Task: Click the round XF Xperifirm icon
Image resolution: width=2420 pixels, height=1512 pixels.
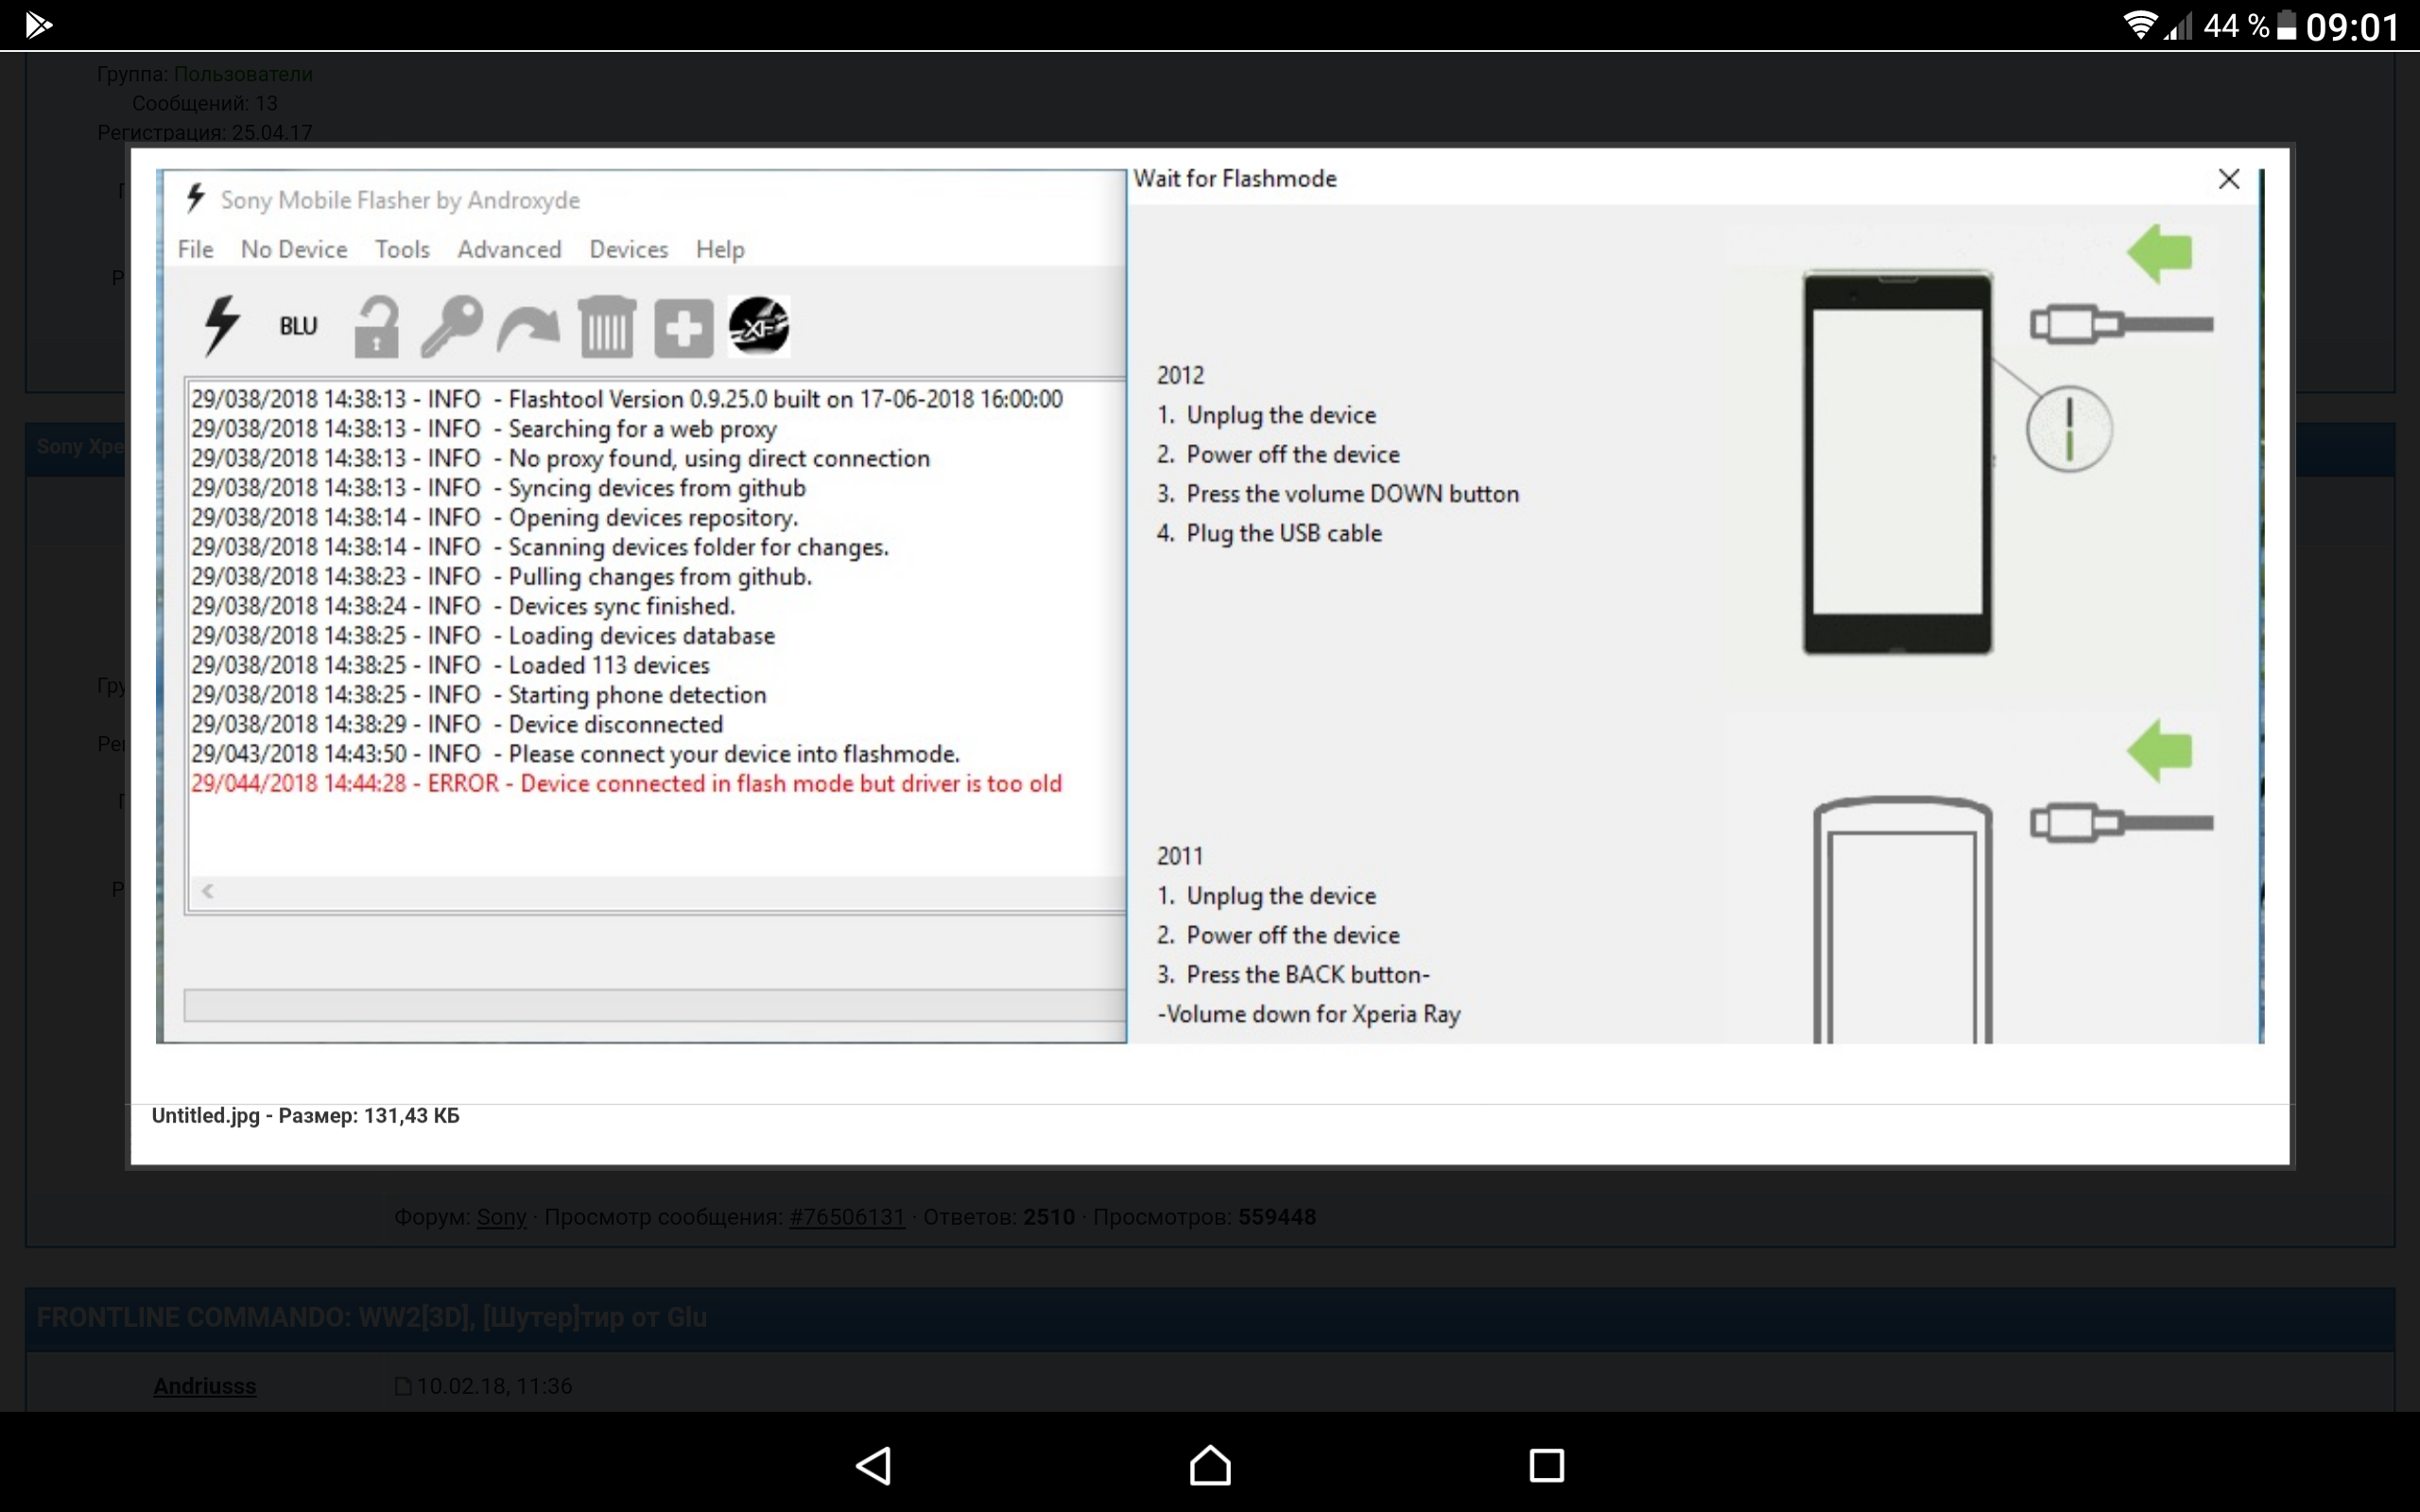Action: [759, 326]
